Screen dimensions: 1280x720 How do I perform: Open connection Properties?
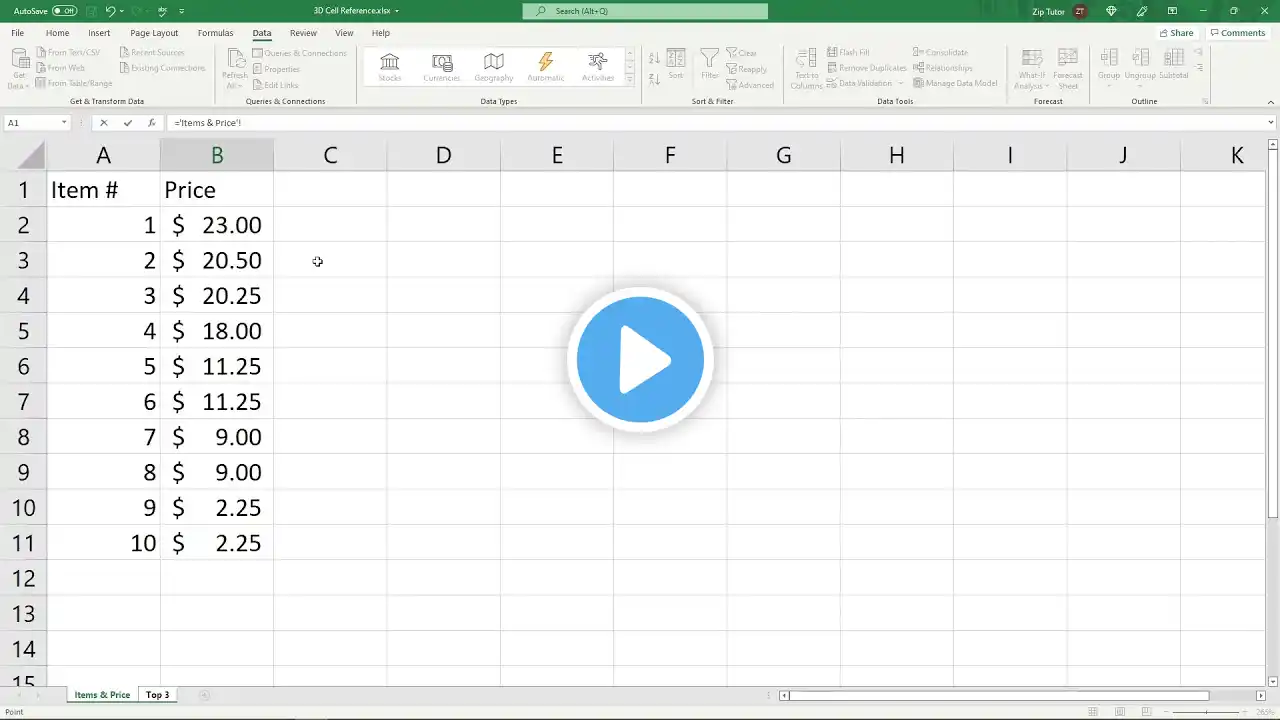276,69
